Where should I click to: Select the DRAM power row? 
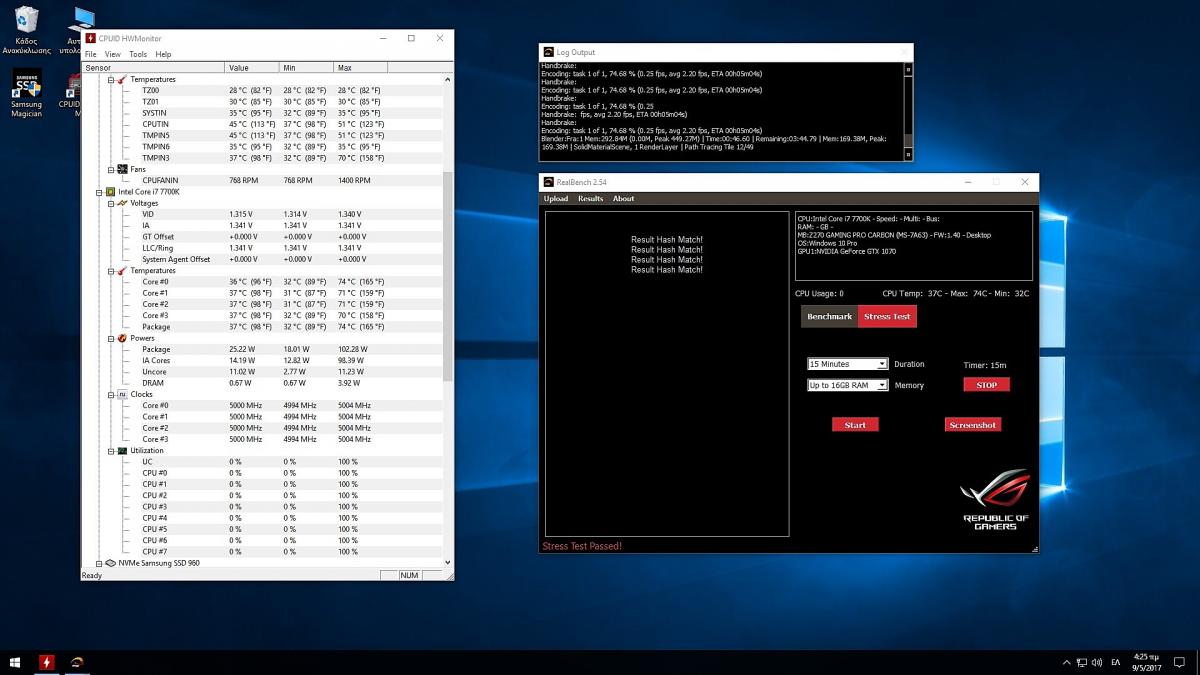point(262,383)
